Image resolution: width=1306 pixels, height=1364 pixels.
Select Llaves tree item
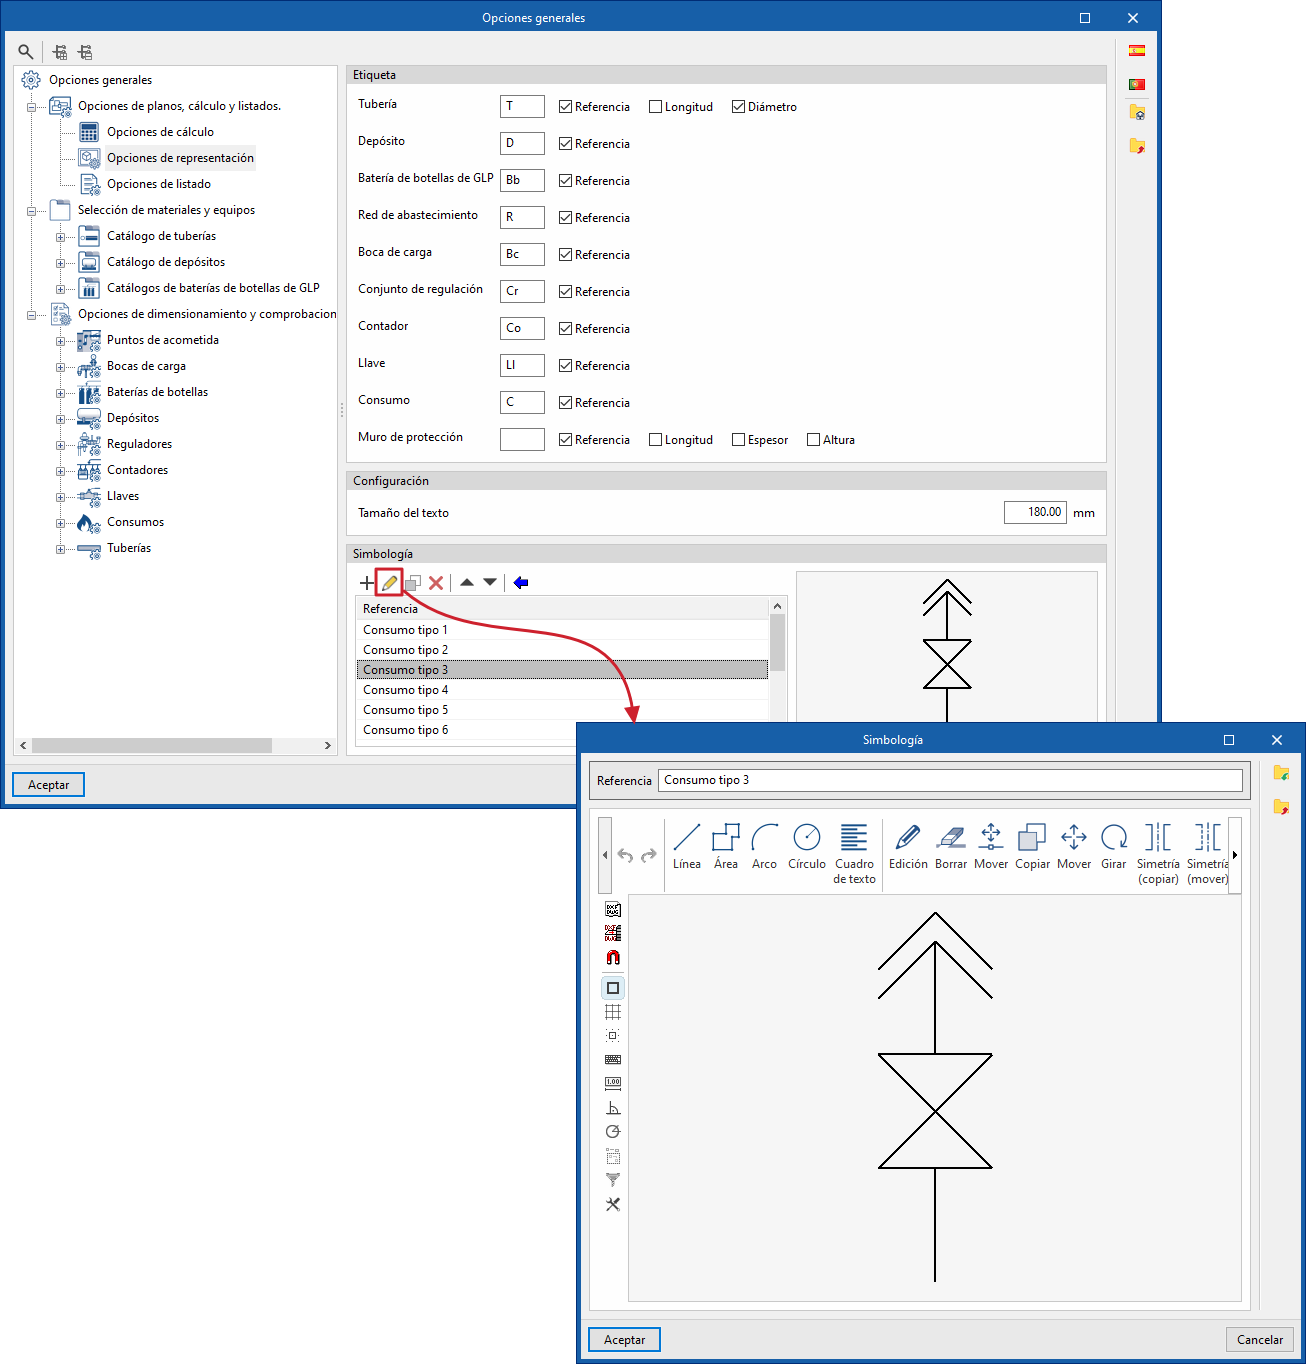[x=123, y=496]
